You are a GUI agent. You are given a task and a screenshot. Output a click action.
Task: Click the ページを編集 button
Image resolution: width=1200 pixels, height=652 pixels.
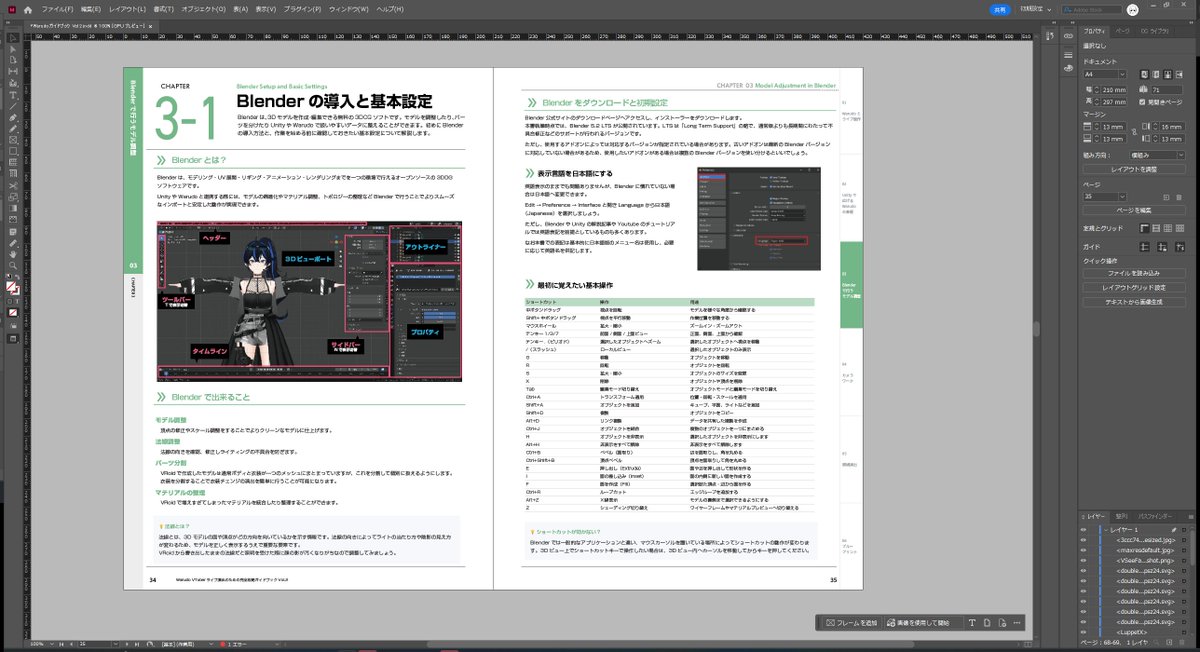click(x=1136, y=210)
